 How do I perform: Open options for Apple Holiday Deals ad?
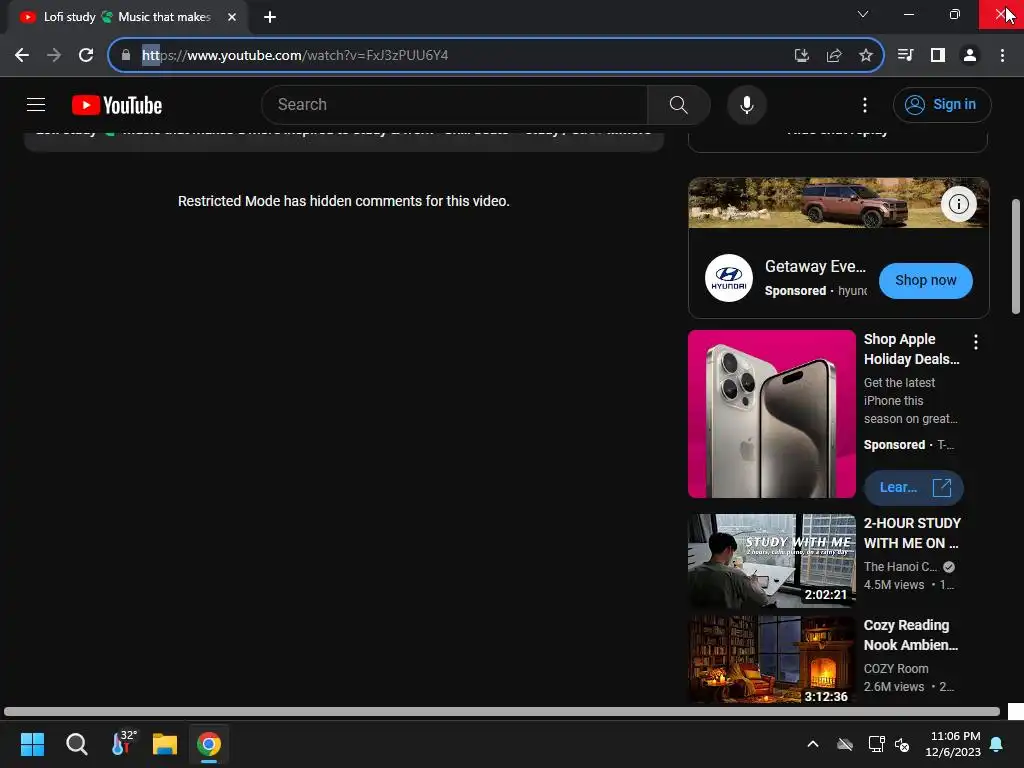pos(975,342)
